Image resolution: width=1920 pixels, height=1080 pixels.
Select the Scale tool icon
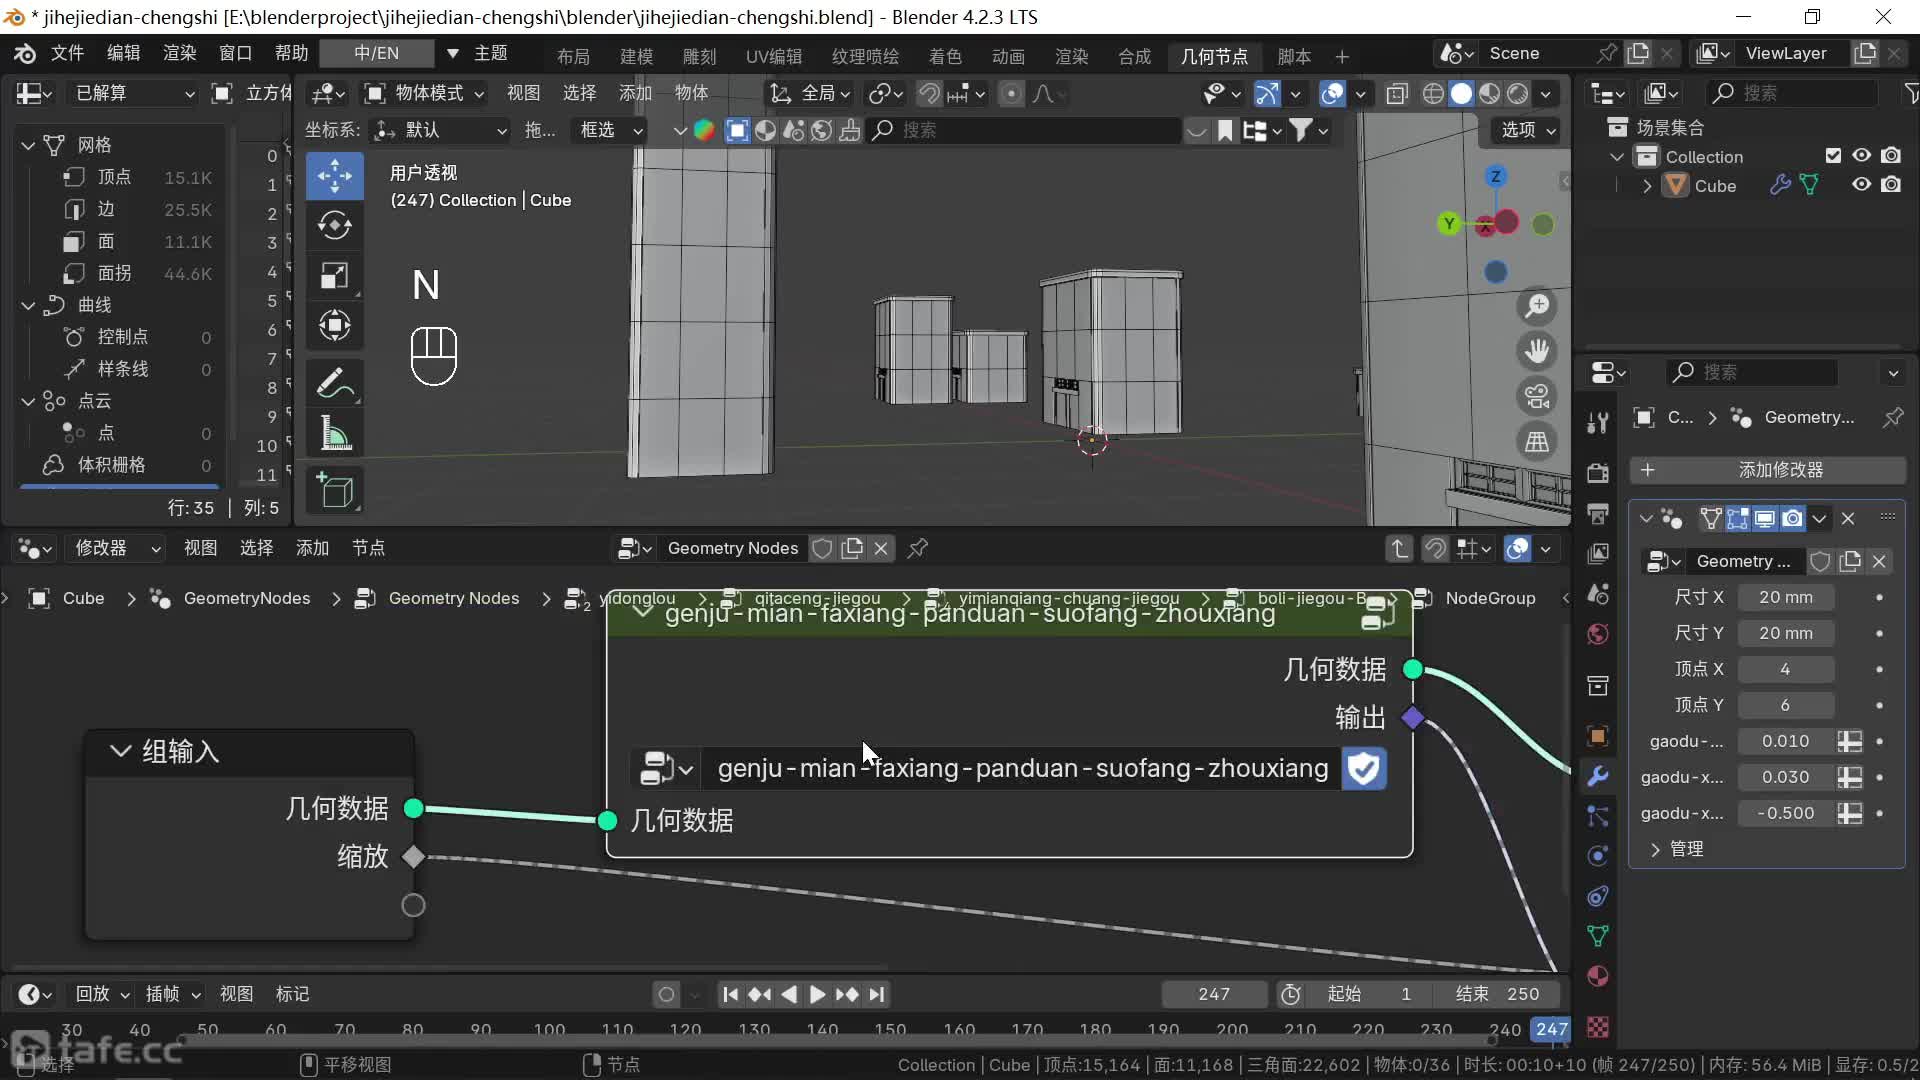click(334, 276)
